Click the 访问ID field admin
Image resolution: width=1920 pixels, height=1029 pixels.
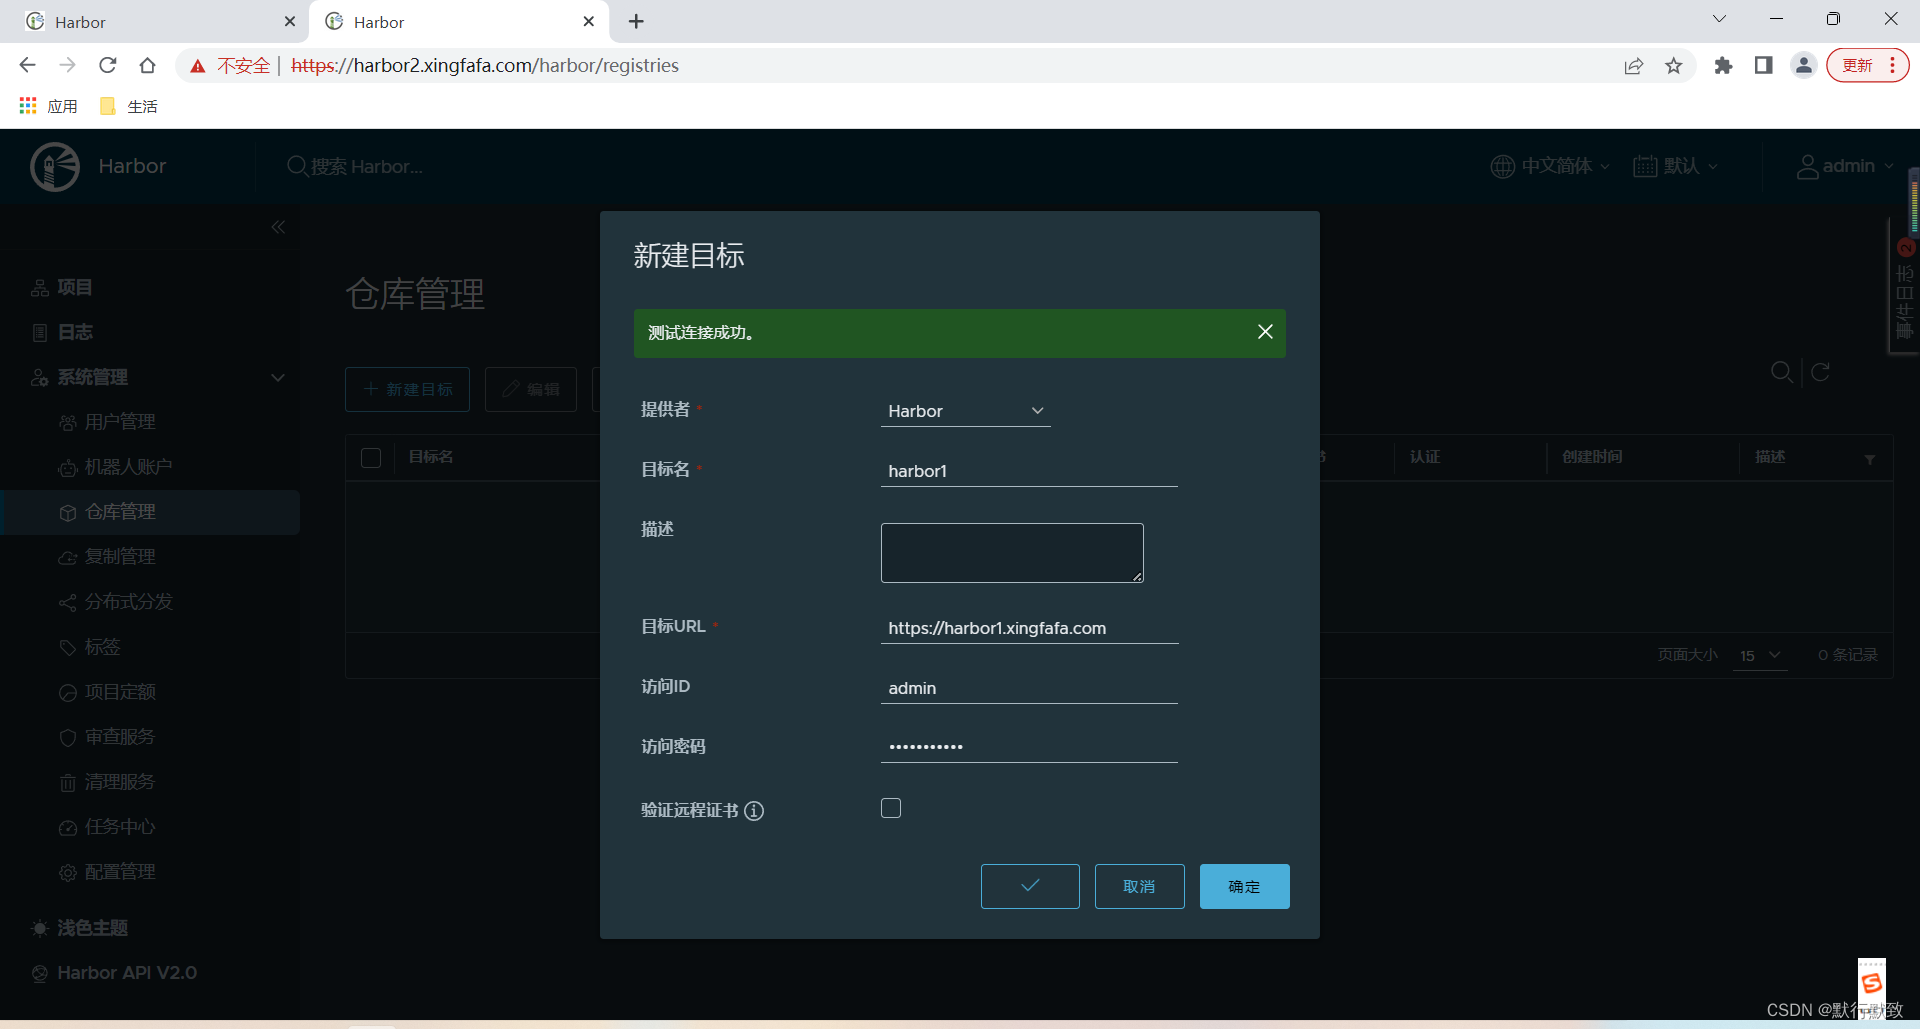coord(1029,688)
